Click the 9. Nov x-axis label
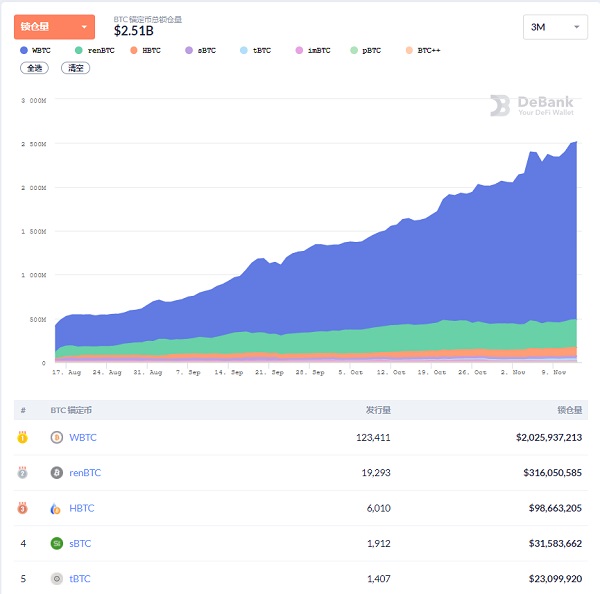 (x=553, y=372)
